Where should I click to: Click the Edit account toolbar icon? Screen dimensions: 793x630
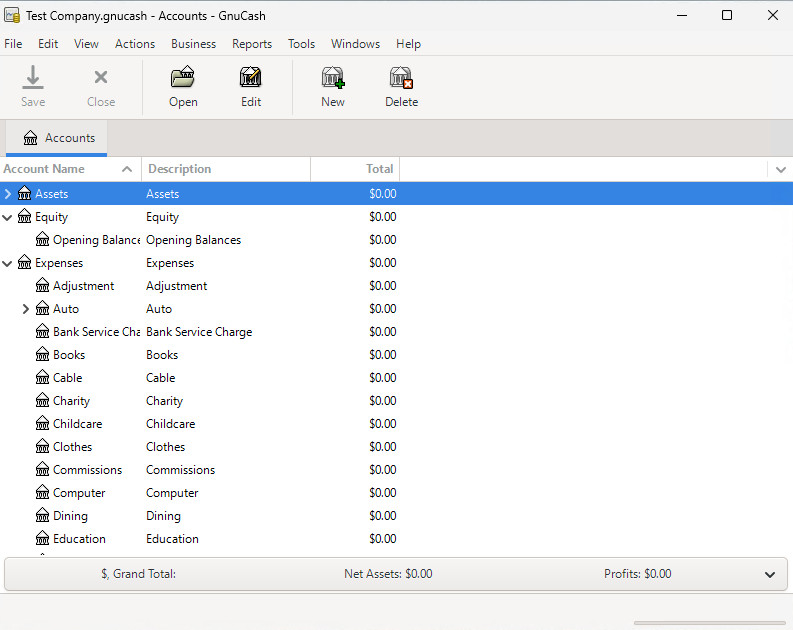(251, 77)
